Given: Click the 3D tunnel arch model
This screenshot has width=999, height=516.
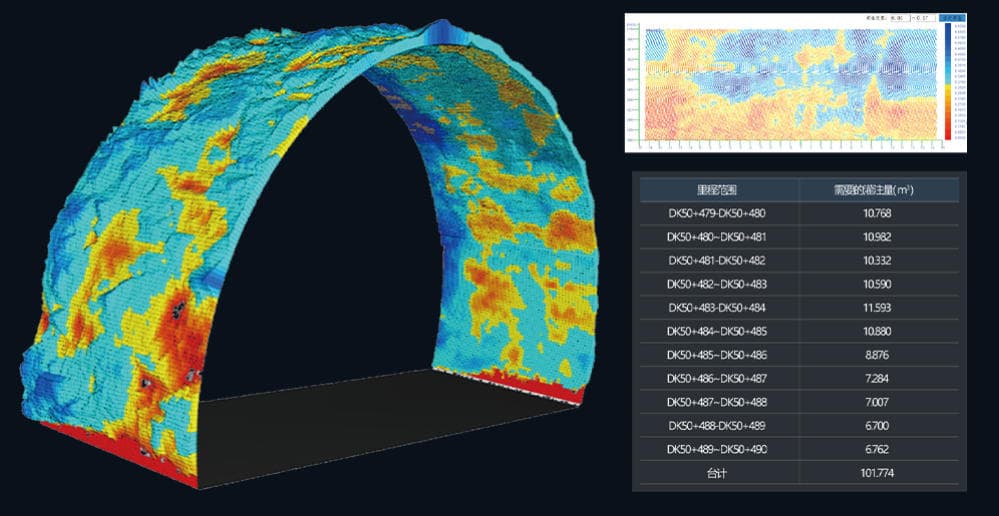Looking at the screenshot, I should 310,255.
